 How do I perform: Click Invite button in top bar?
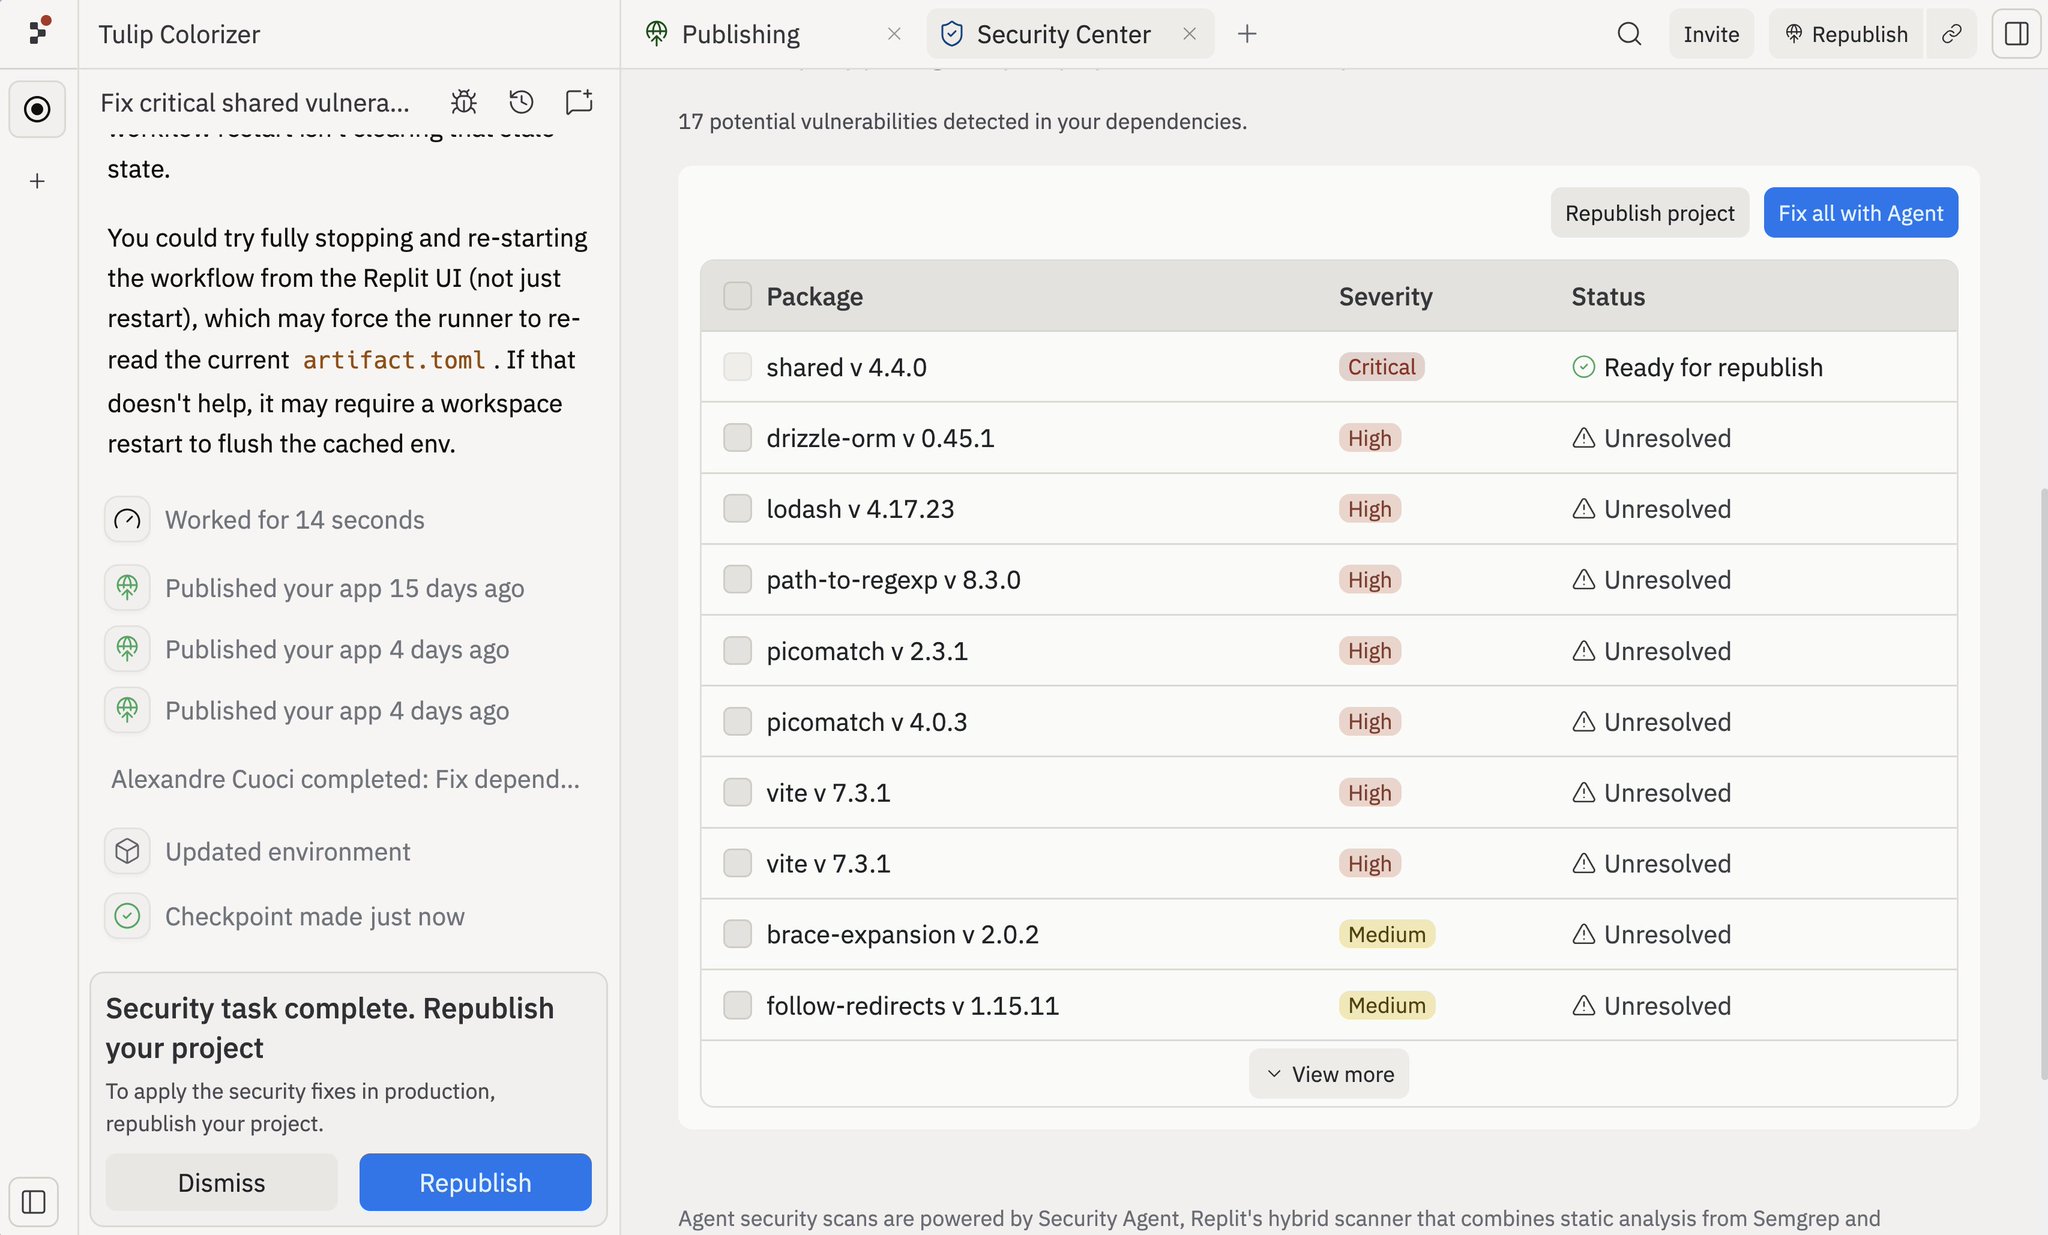1711,34
